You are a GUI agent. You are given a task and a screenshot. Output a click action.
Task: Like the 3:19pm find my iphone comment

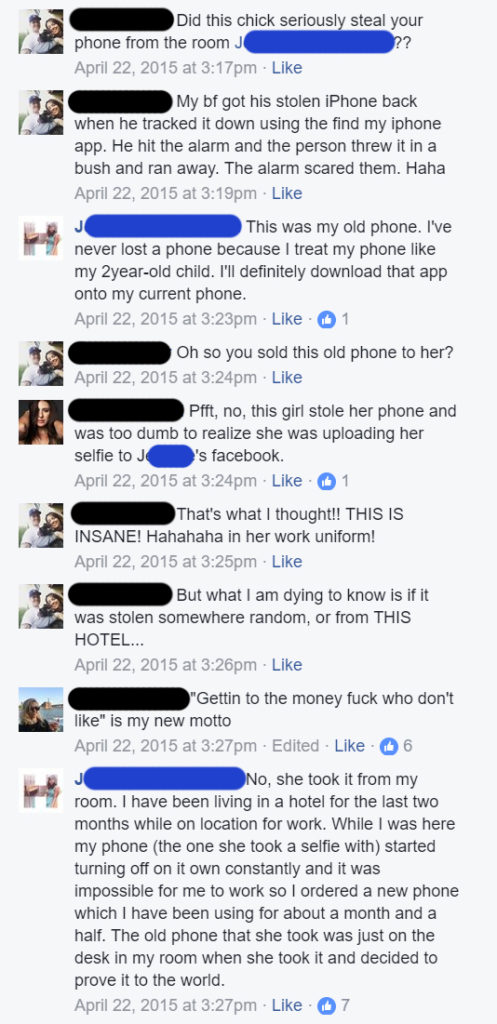point(287,193)
